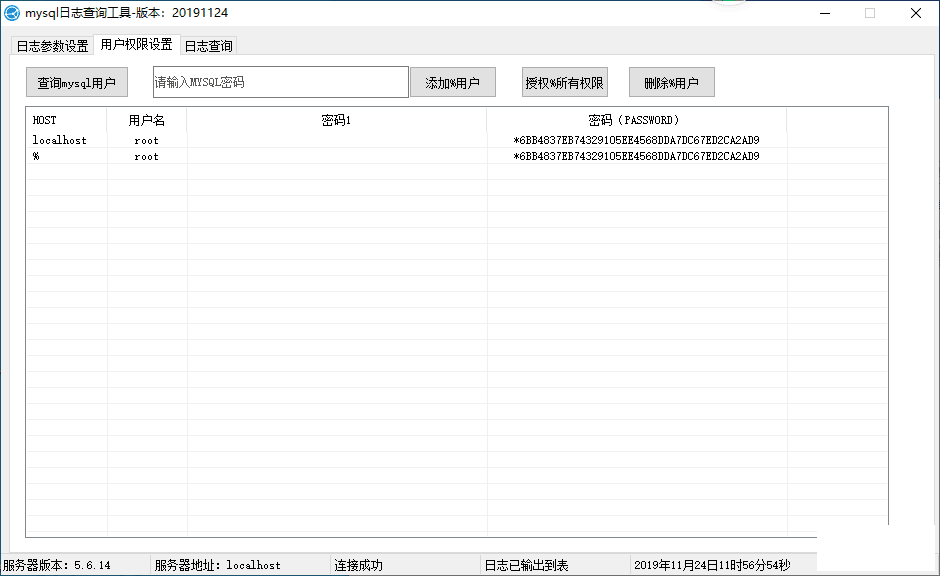Click 删除%用户 button
940x576 pixels.
click(x=671, y=83)
